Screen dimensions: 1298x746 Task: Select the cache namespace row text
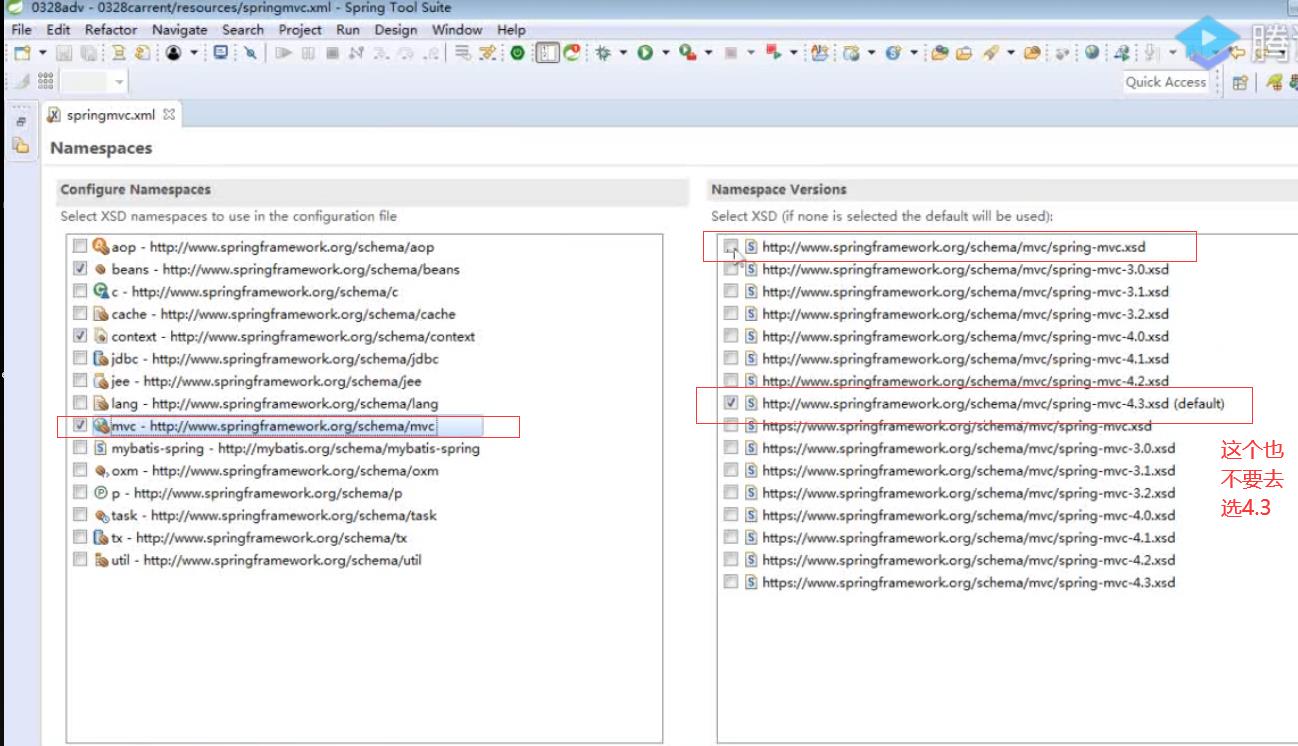pyautogui.click(x=283, y=314)
